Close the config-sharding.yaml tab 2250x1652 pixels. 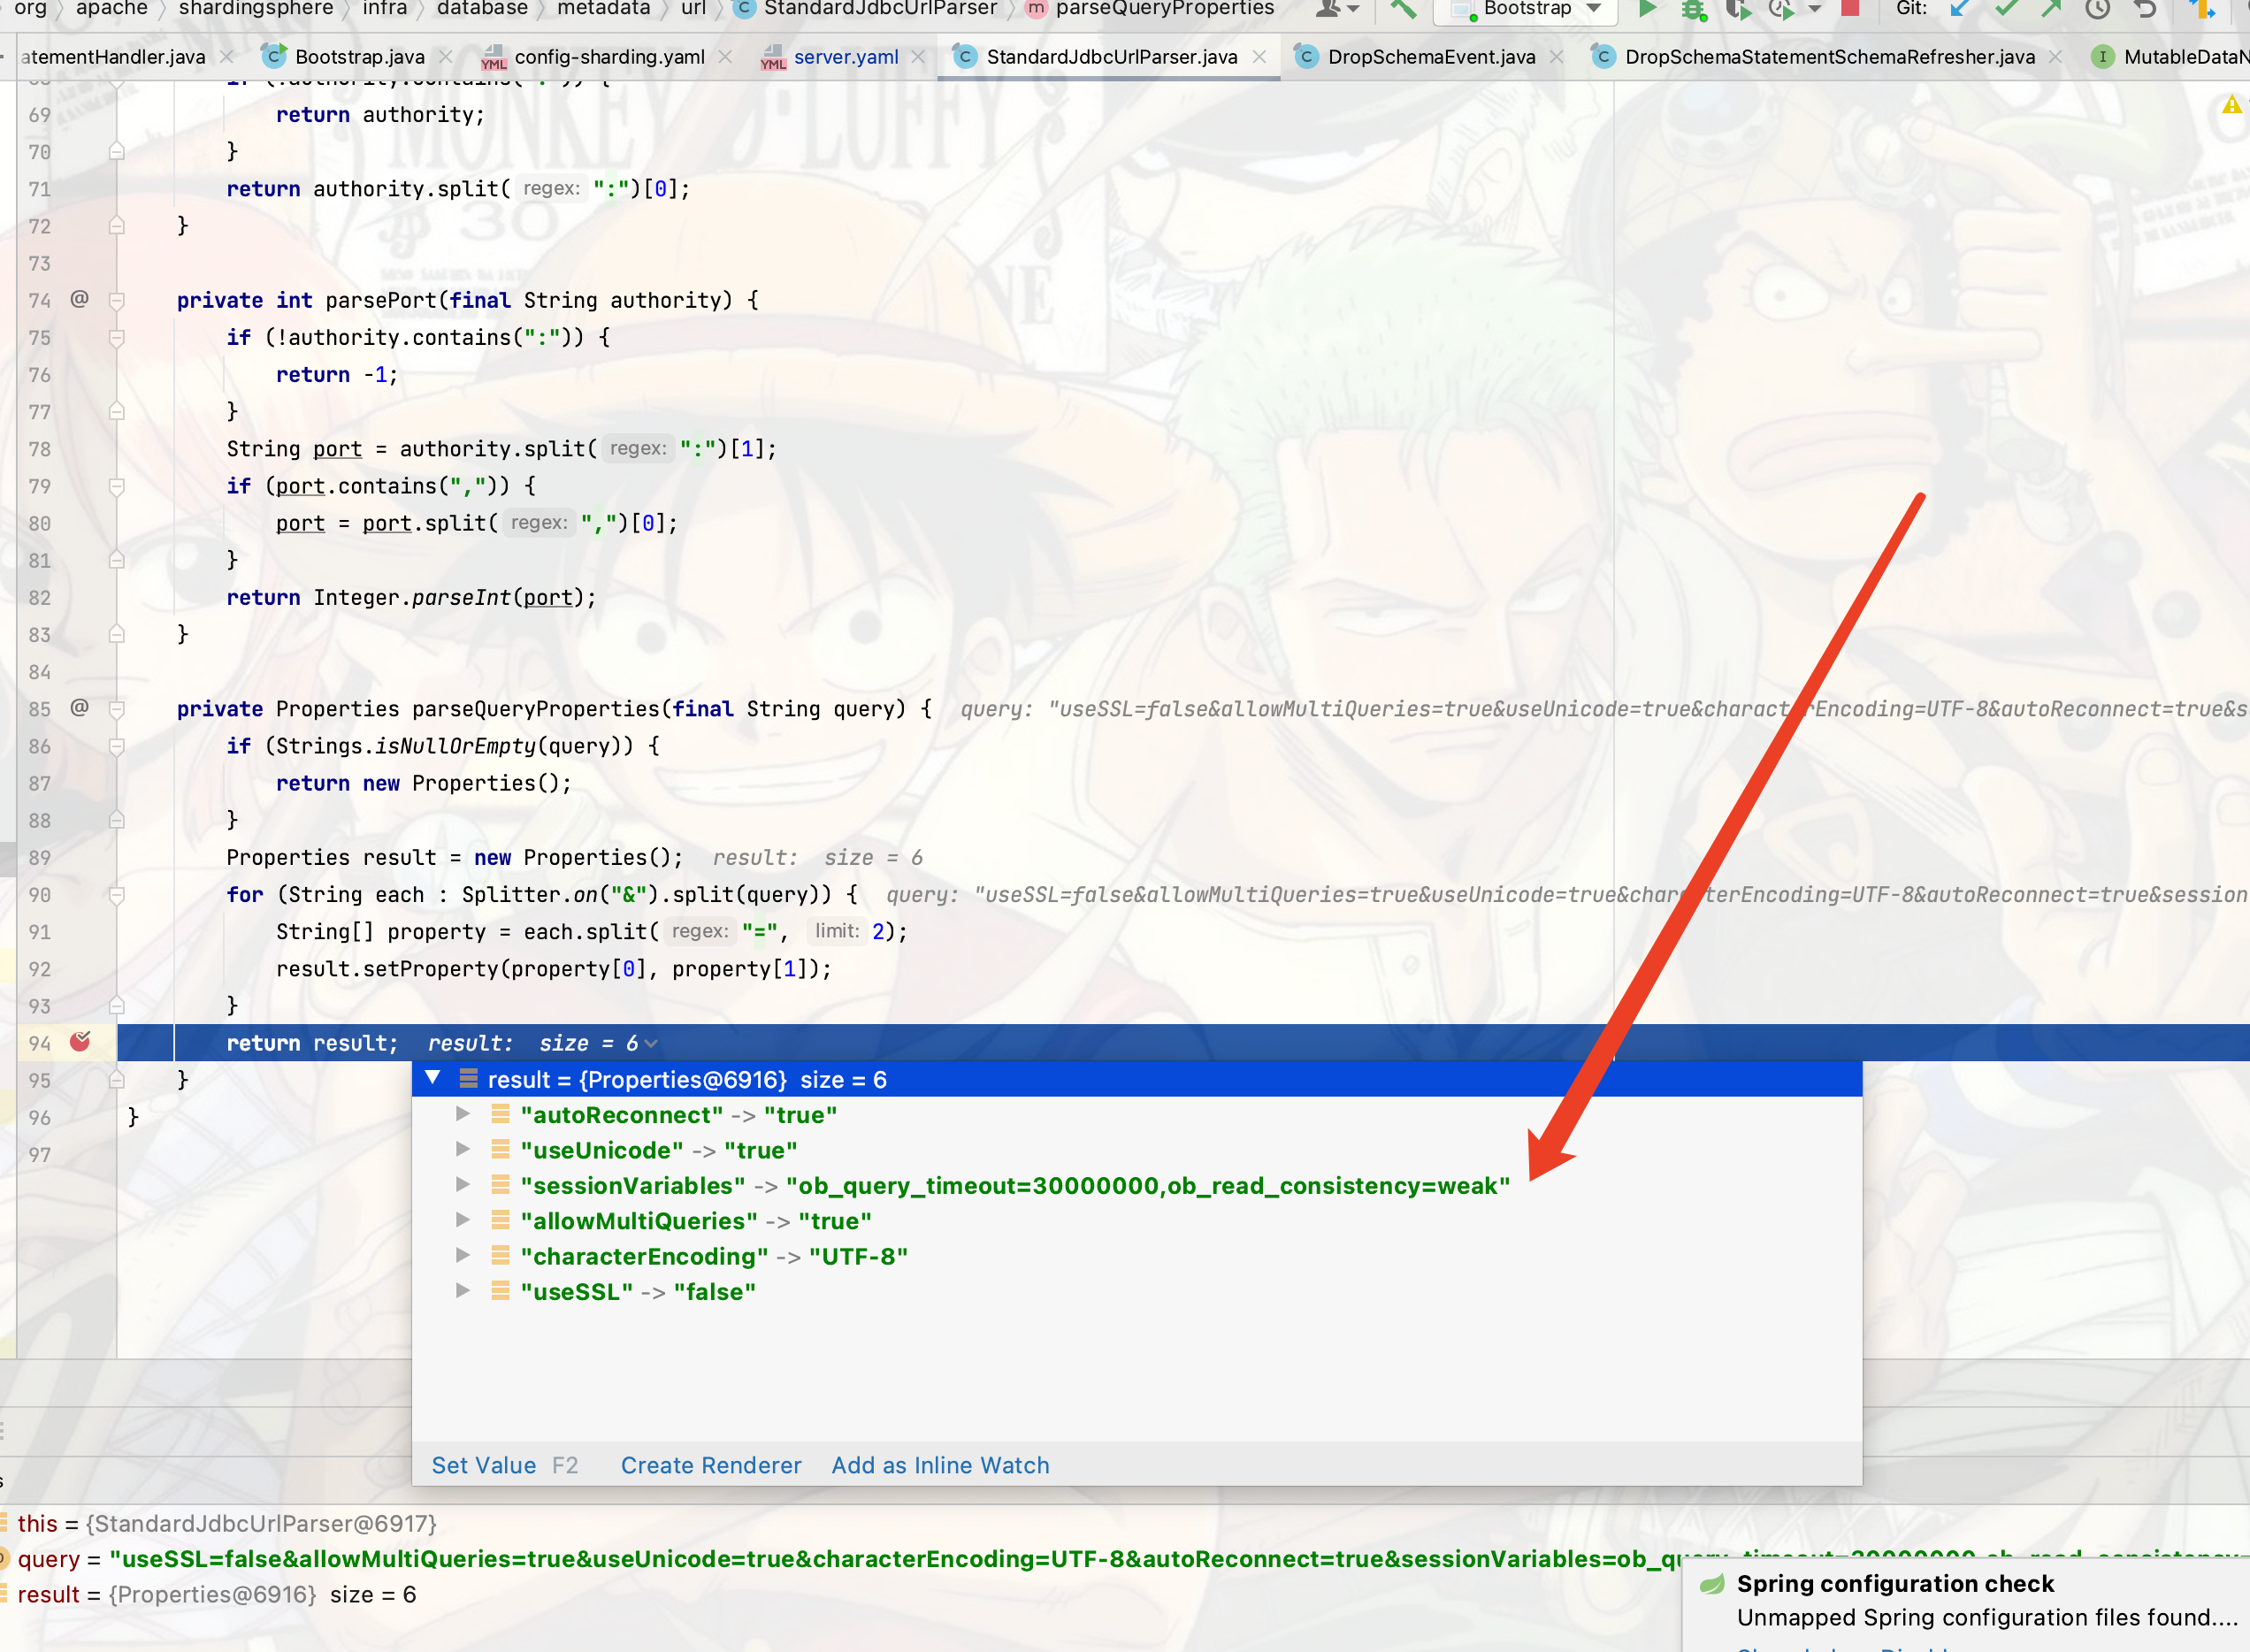pos(725,57)
